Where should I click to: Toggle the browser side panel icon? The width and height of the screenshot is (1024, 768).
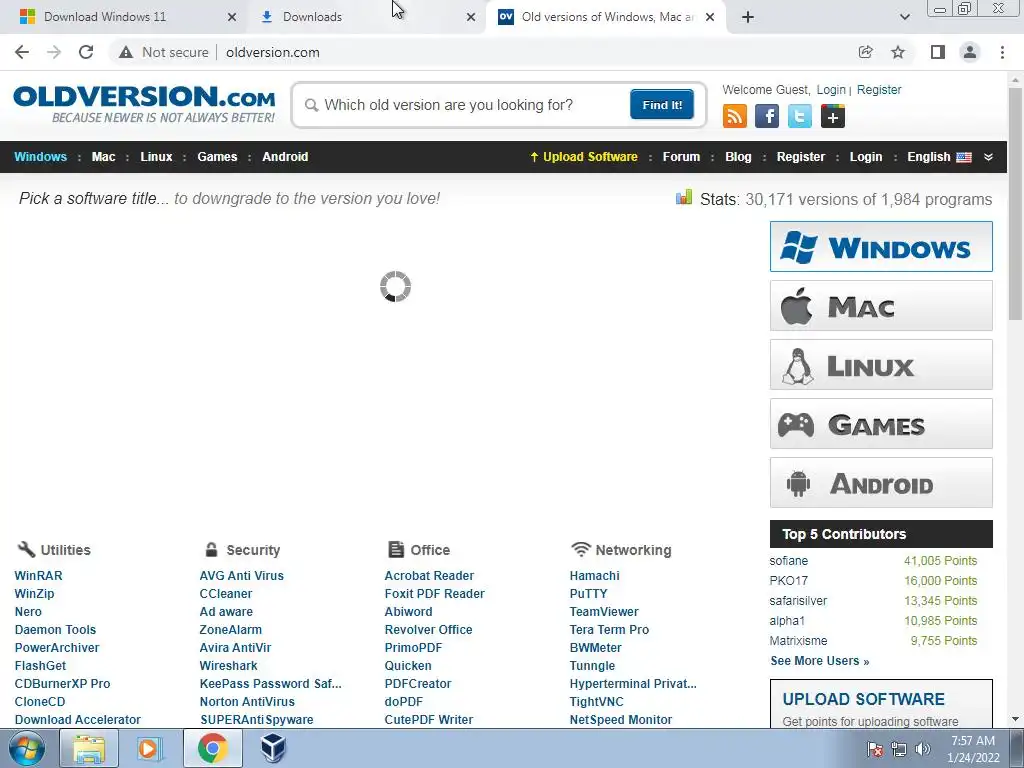point(938,52)
